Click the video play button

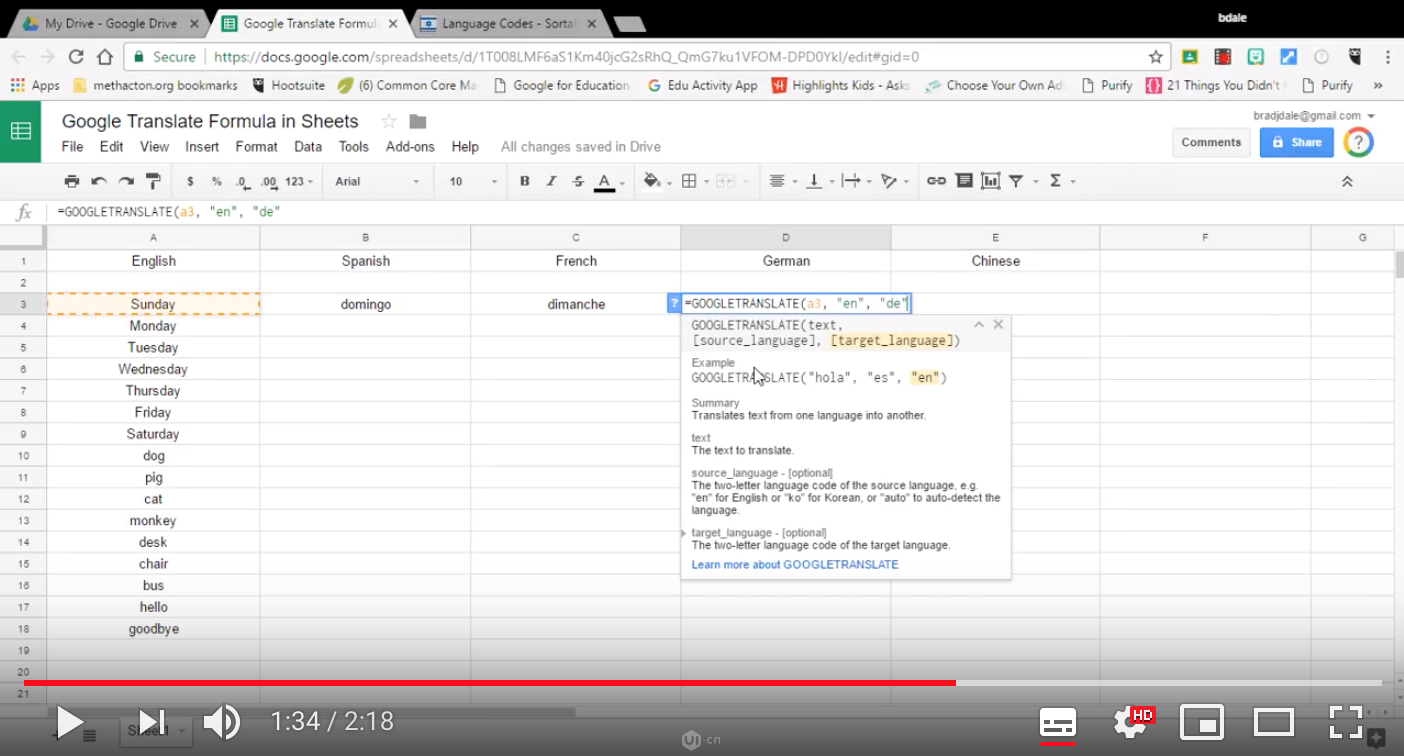(68, 721)
